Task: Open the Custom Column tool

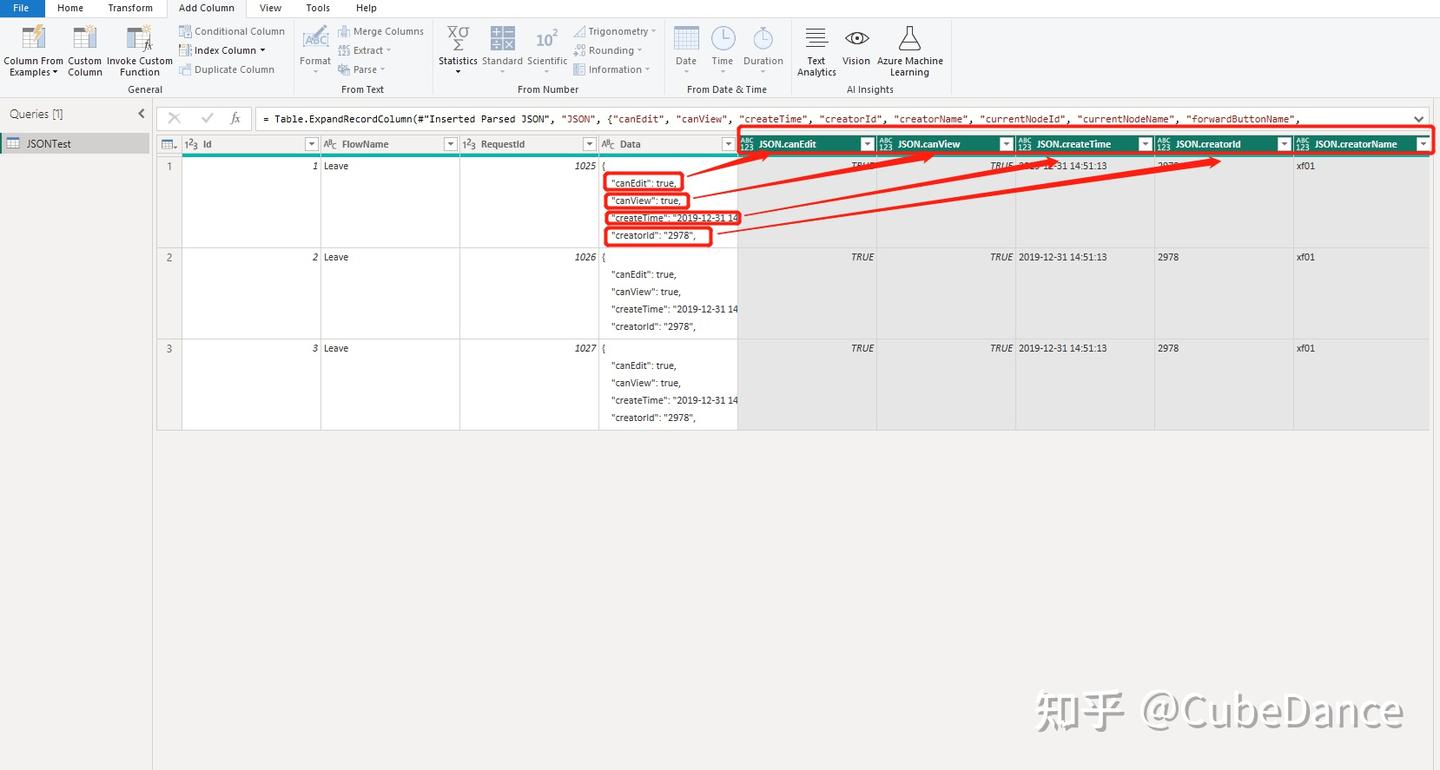Action: click(x=85, y=38)
